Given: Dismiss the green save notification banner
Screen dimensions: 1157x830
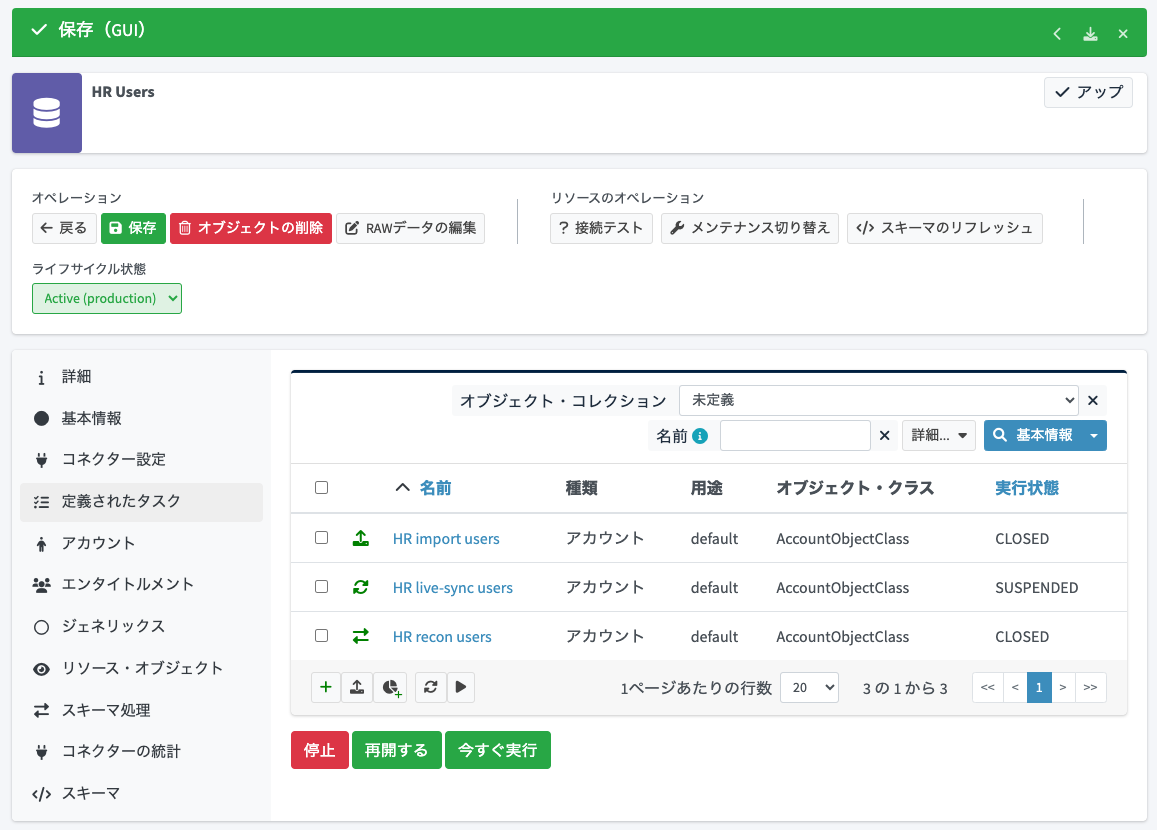Looking at the screenshot, I should (1123, 34).
